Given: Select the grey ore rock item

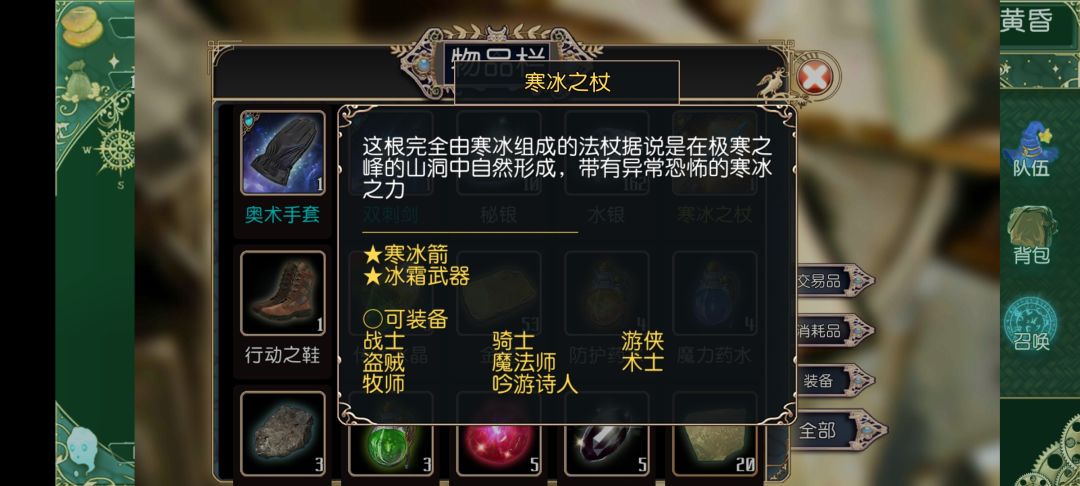Looking at the screenshot, I should [x=282, y=434].
